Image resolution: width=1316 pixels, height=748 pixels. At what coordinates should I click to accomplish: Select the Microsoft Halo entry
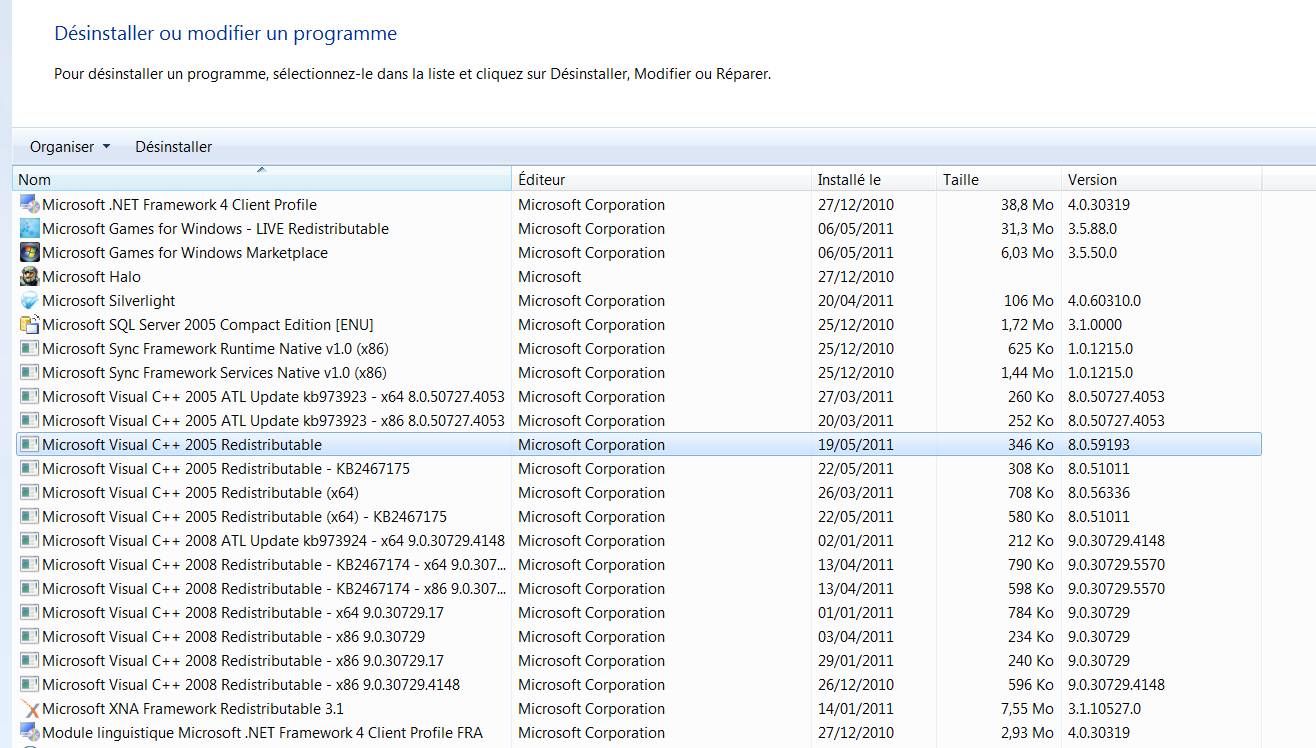pos(91,276)
